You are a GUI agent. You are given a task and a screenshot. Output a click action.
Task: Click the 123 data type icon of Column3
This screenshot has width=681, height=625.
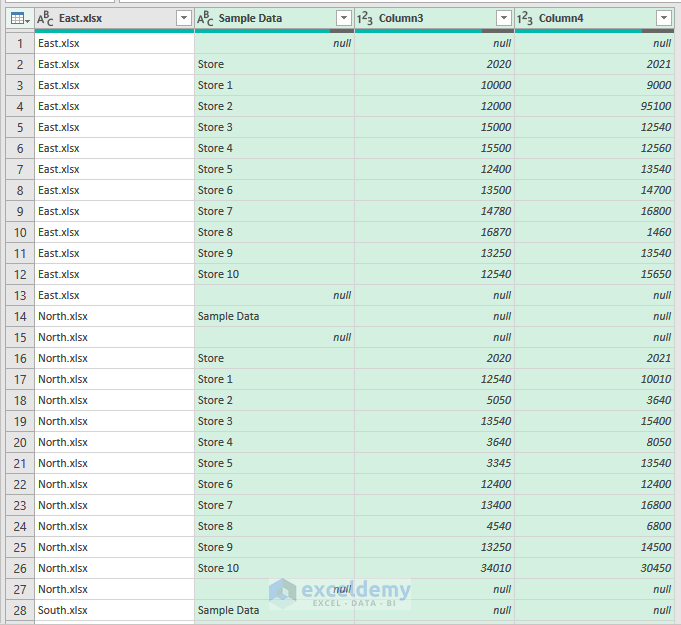[x=365, y=19]
